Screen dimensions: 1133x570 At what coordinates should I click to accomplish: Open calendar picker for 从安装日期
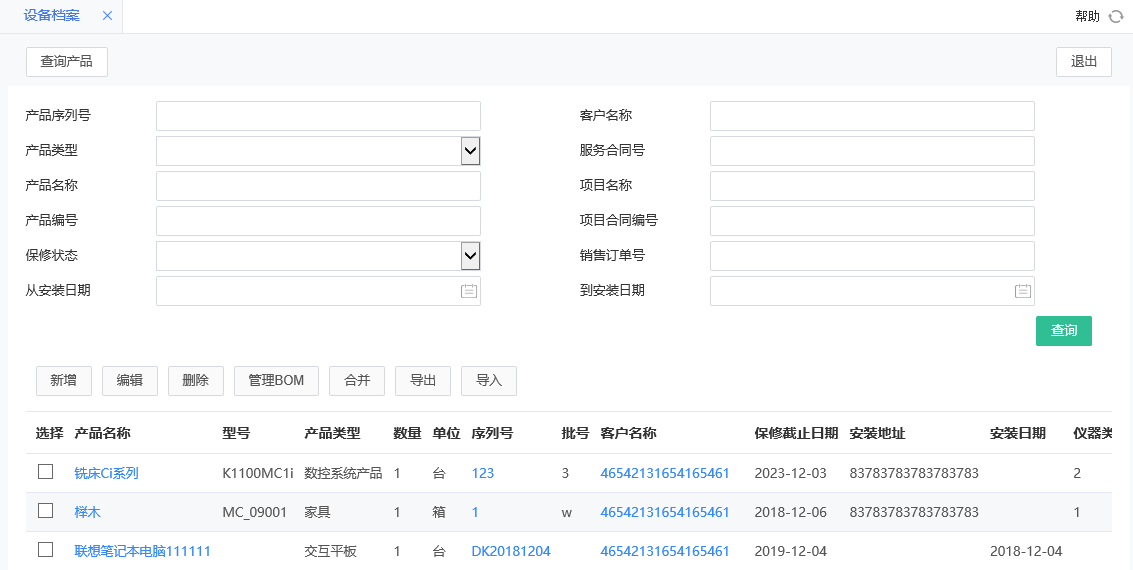(468, 291)
